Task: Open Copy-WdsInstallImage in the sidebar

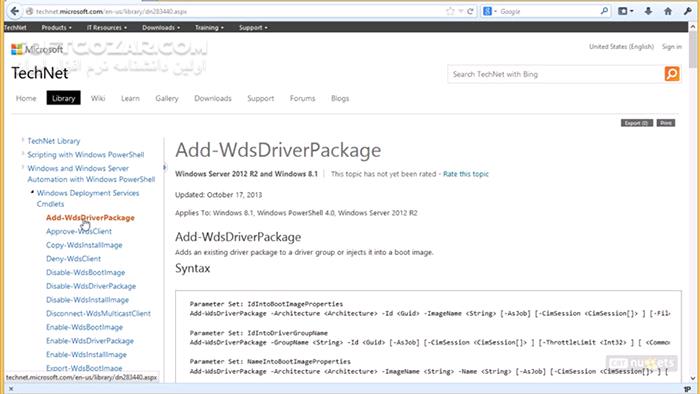Action: point(84,245)
